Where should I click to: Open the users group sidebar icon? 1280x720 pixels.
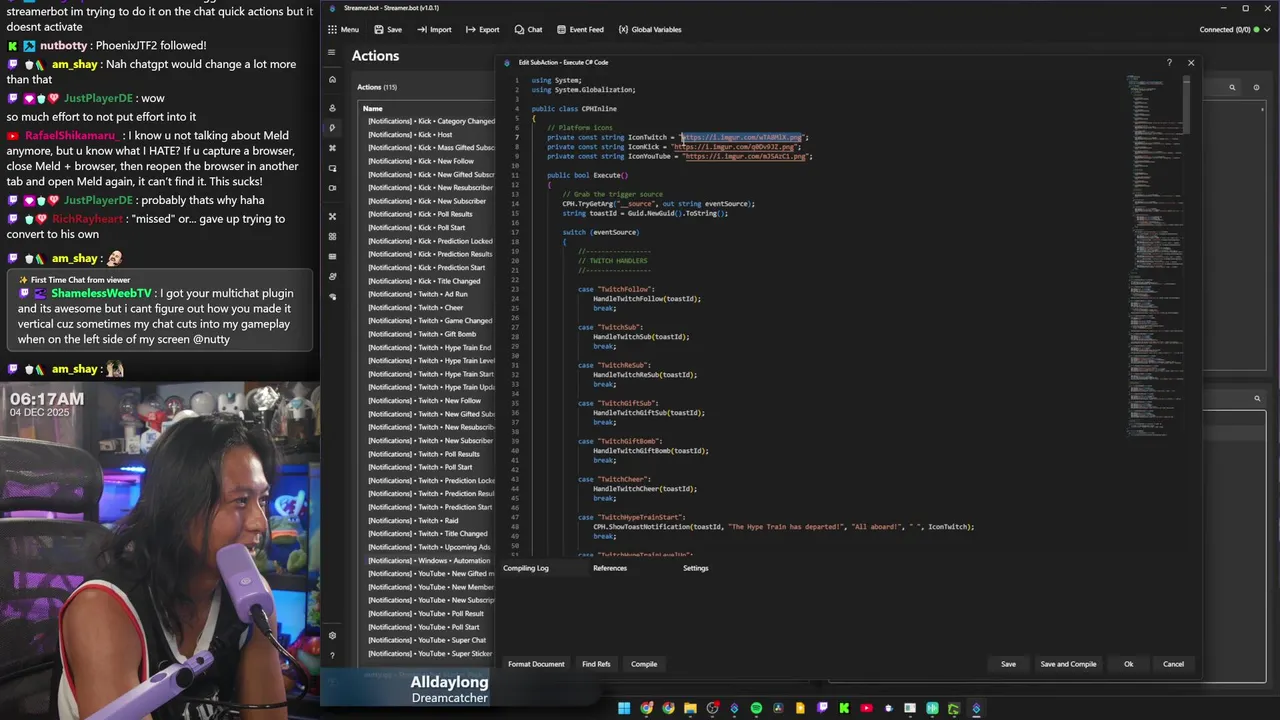pyautogui.click(x=332, y=277)
